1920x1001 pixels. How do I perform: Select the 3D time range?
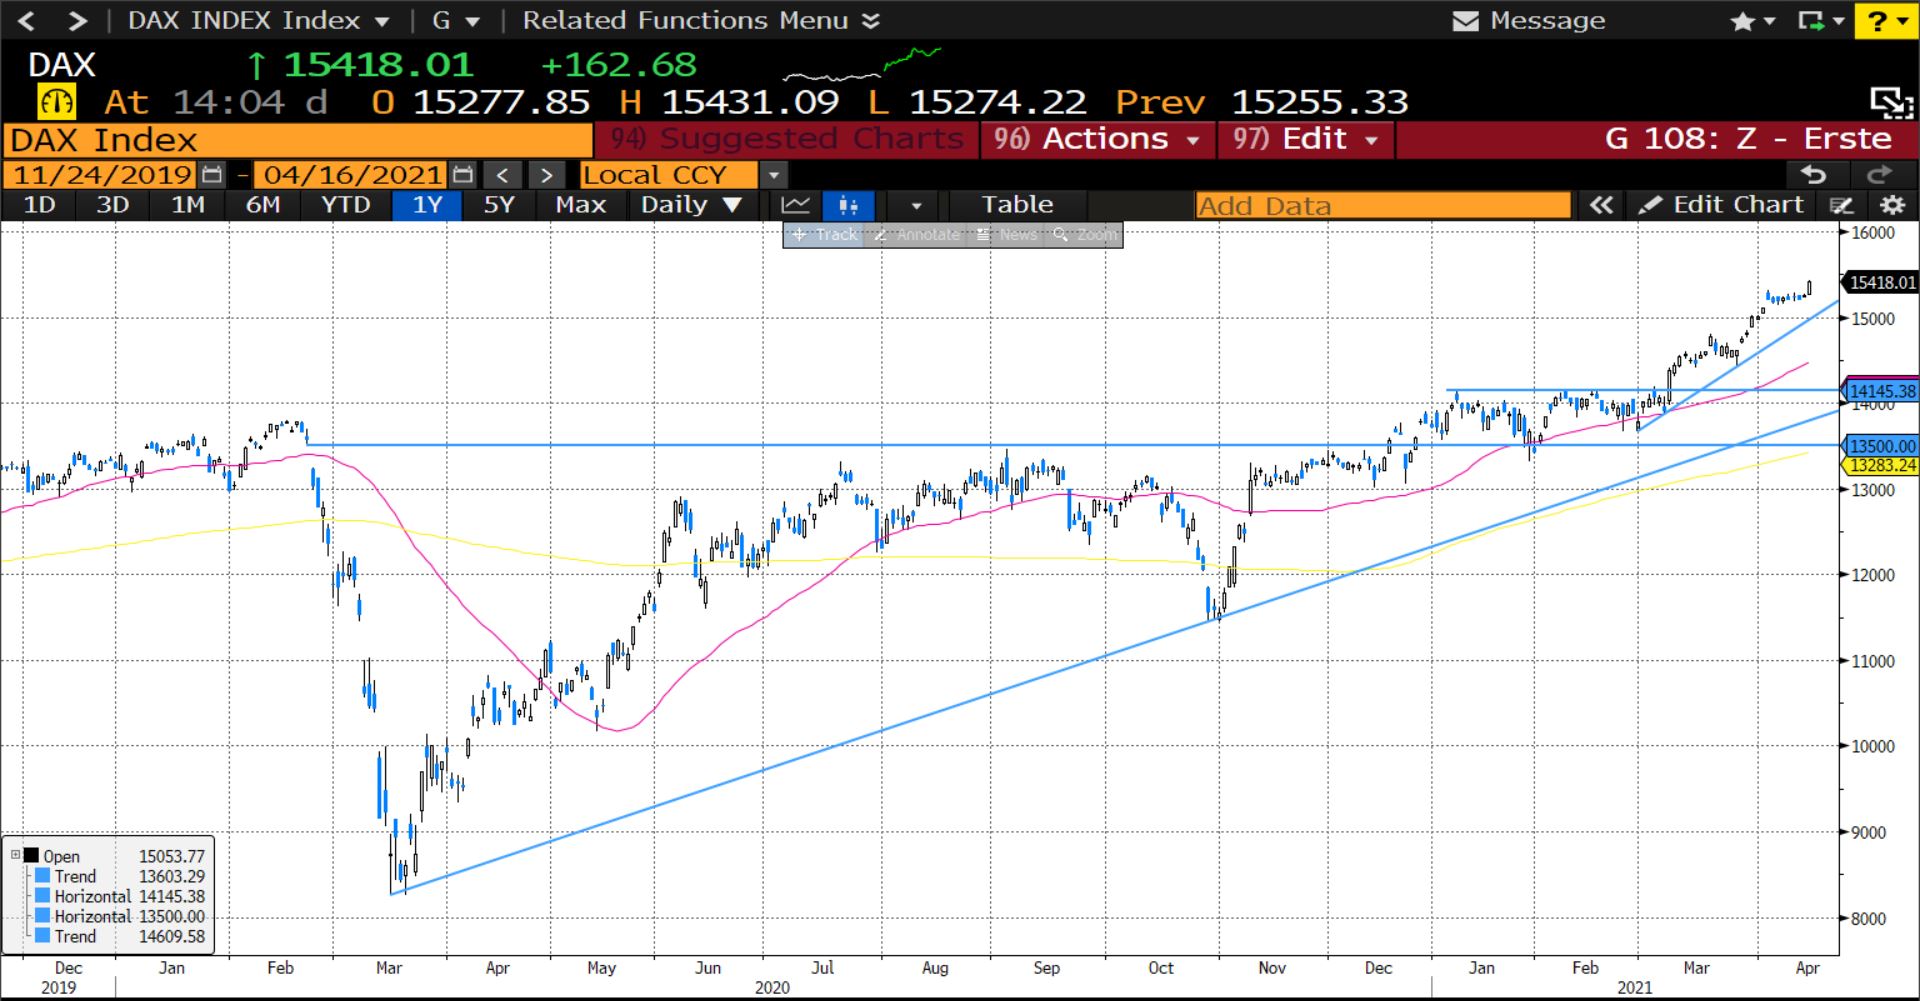pos(112,205)
